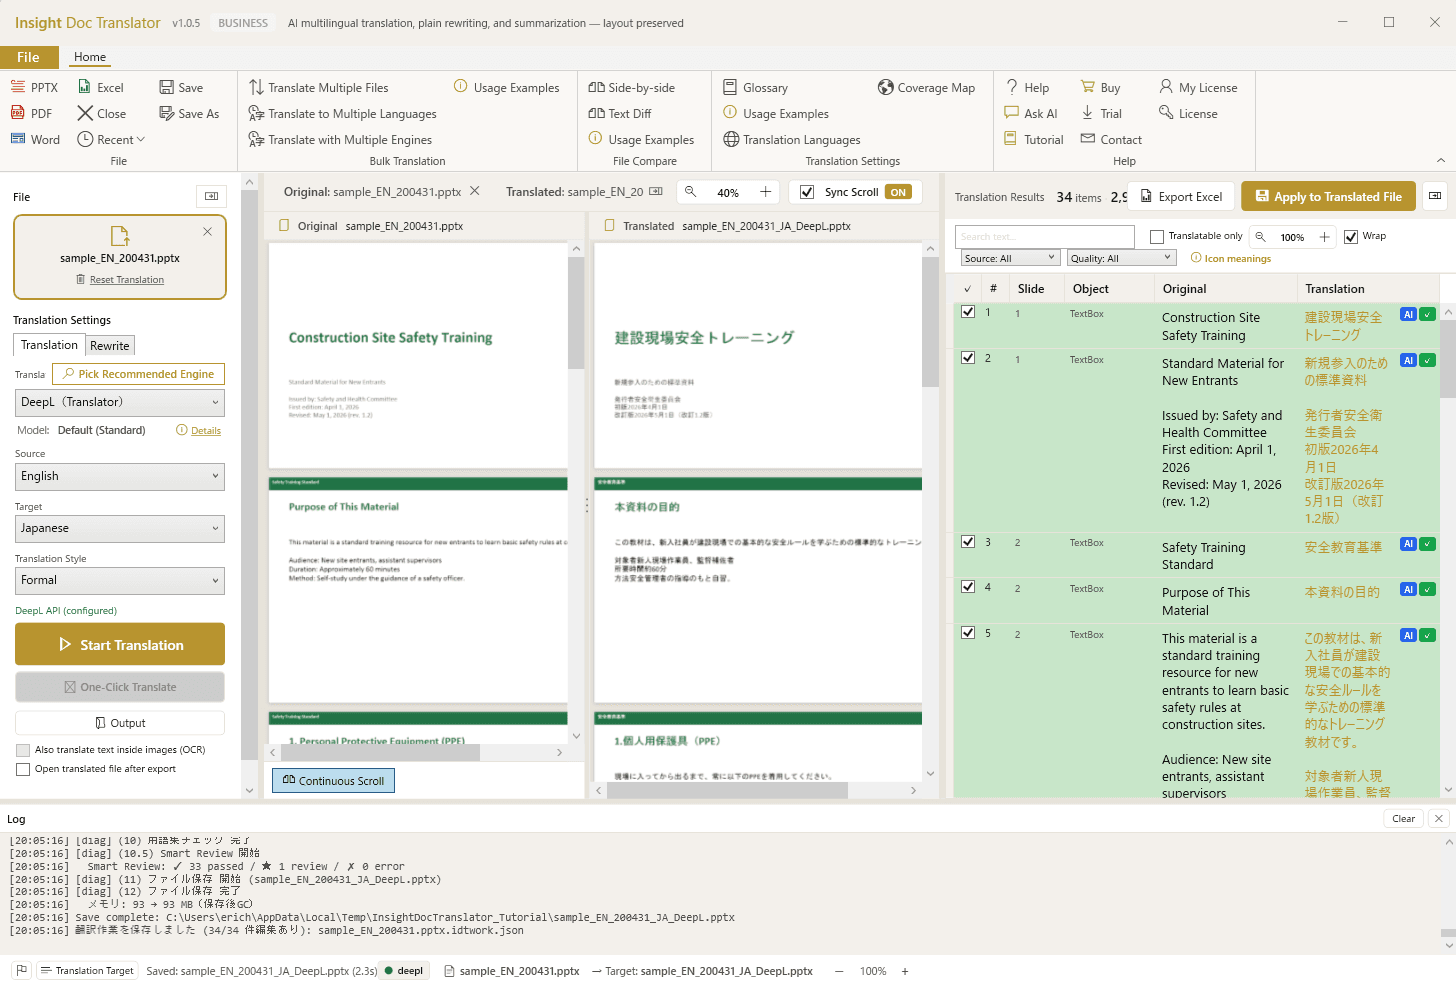The width and height of the screenshot is (1456, 985).
Task: Click Translate Multiple Files
Action: point(318,87)
